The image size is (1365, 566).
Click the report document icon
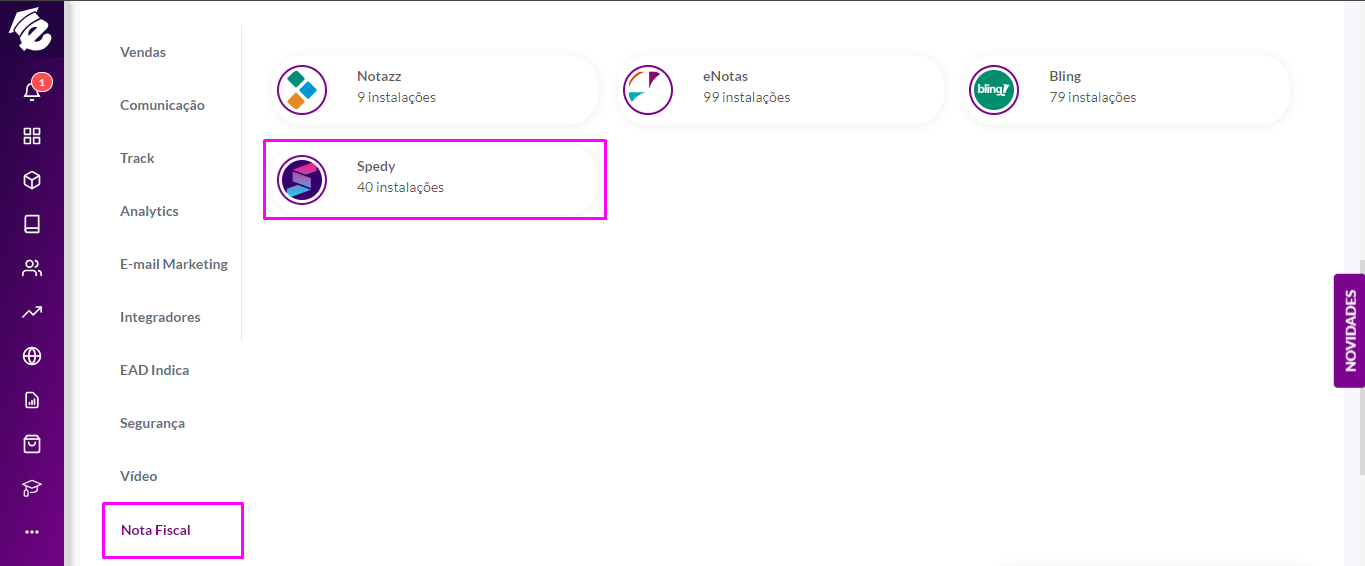[32, 400]
